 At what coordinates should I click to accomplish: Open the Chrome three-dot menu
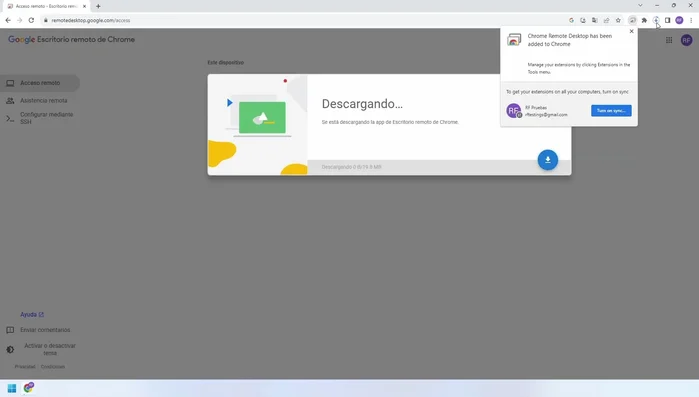(691, 20)
